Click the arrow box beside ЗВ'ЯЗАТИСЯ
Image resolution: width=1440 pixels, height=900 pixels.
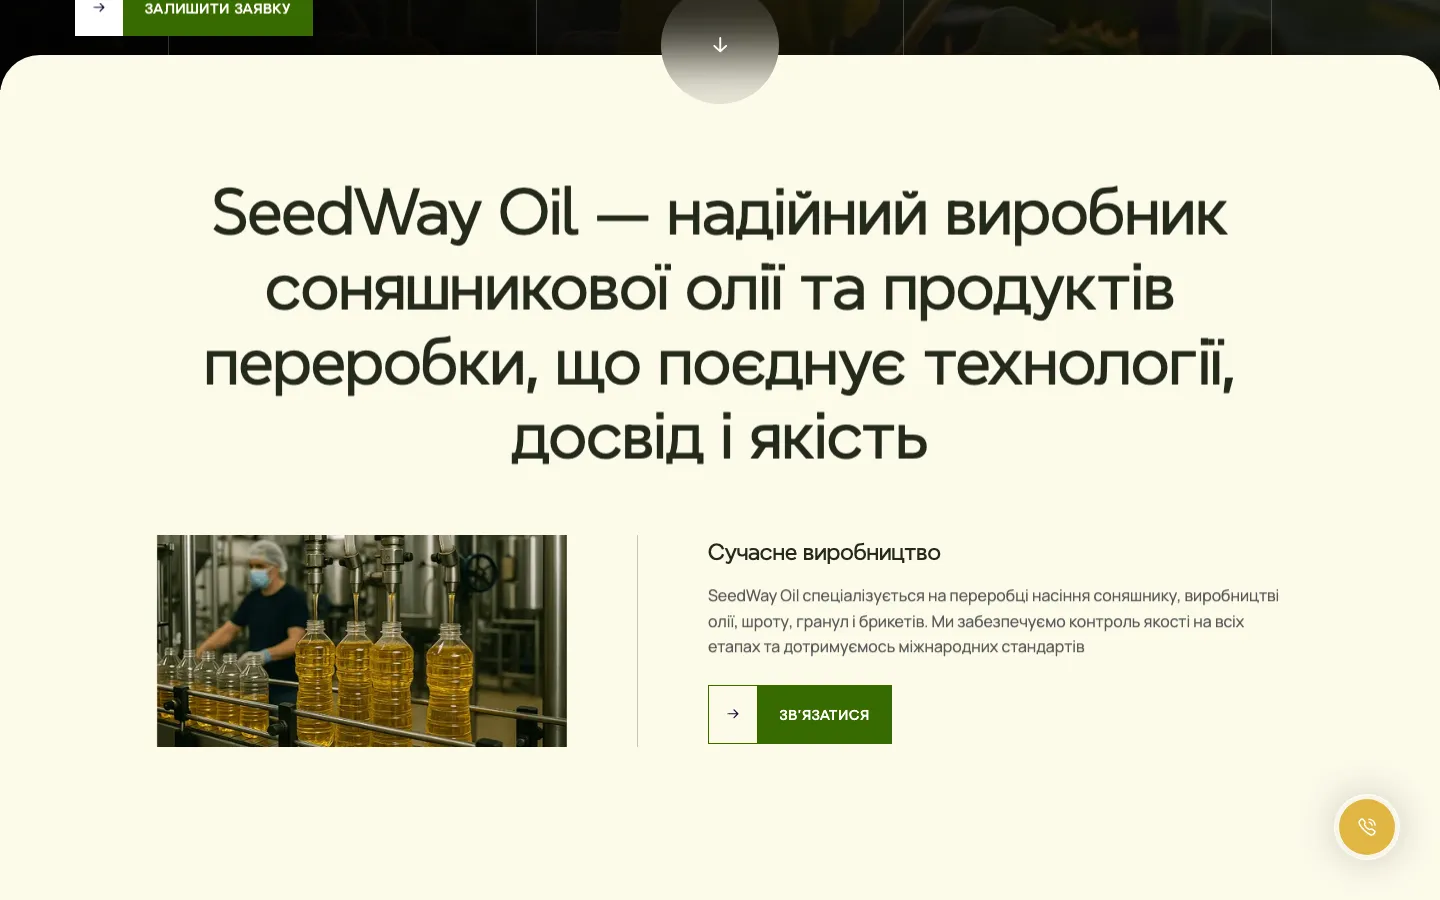click(x=733, y=714)
